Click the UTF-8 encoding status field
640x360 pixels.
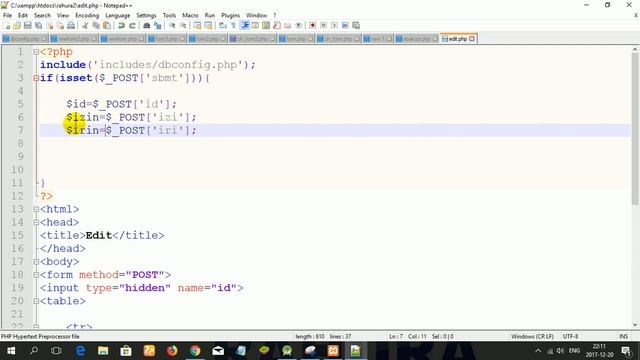click(x=570, y=336)
